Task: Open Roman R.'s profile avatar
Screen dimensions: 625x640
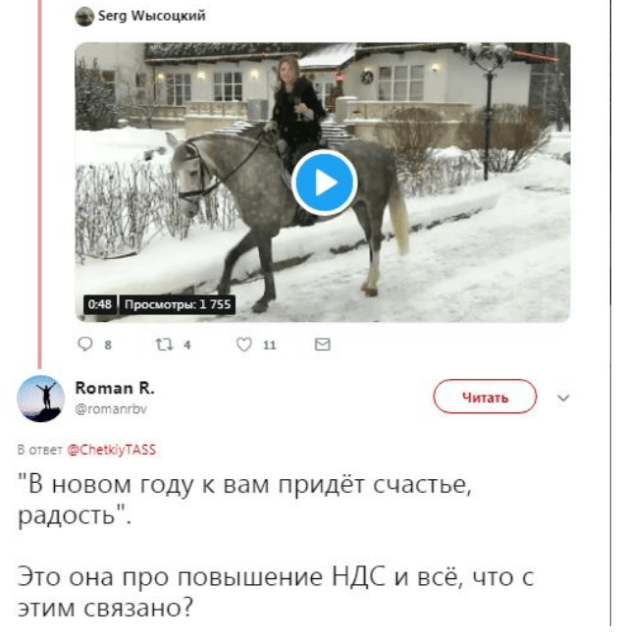Action: coord(40,398)
